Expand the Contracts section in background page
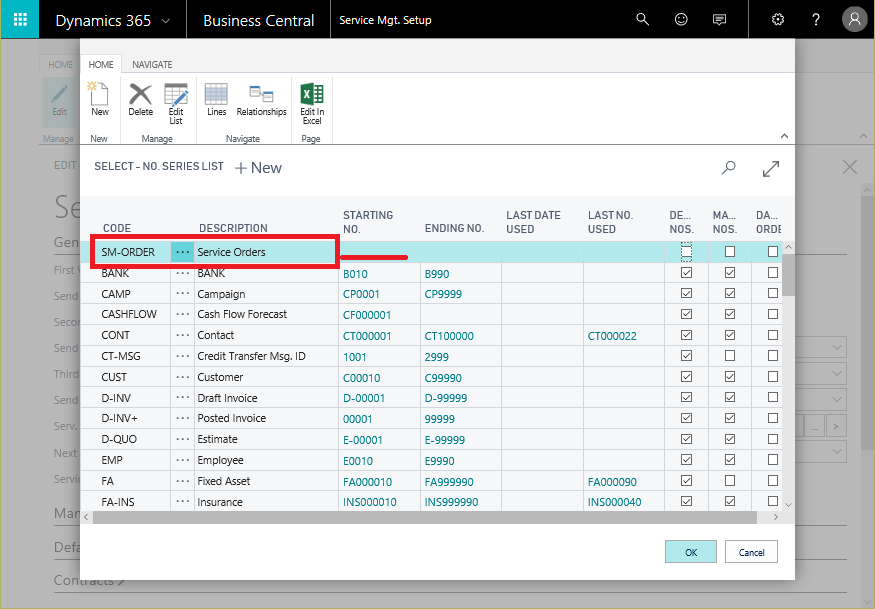Viewport: 875px width, 609px height. 89,581
